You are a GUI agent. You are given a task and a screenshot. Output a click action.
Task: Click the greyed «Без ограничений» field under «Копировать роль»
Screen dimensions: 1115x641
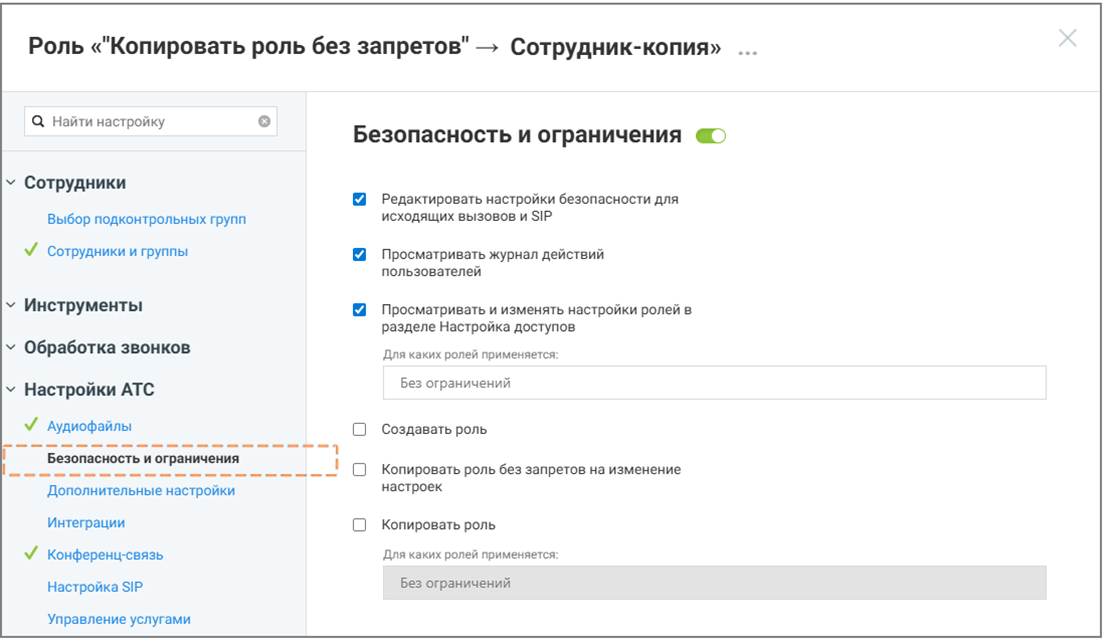(714, 583)
